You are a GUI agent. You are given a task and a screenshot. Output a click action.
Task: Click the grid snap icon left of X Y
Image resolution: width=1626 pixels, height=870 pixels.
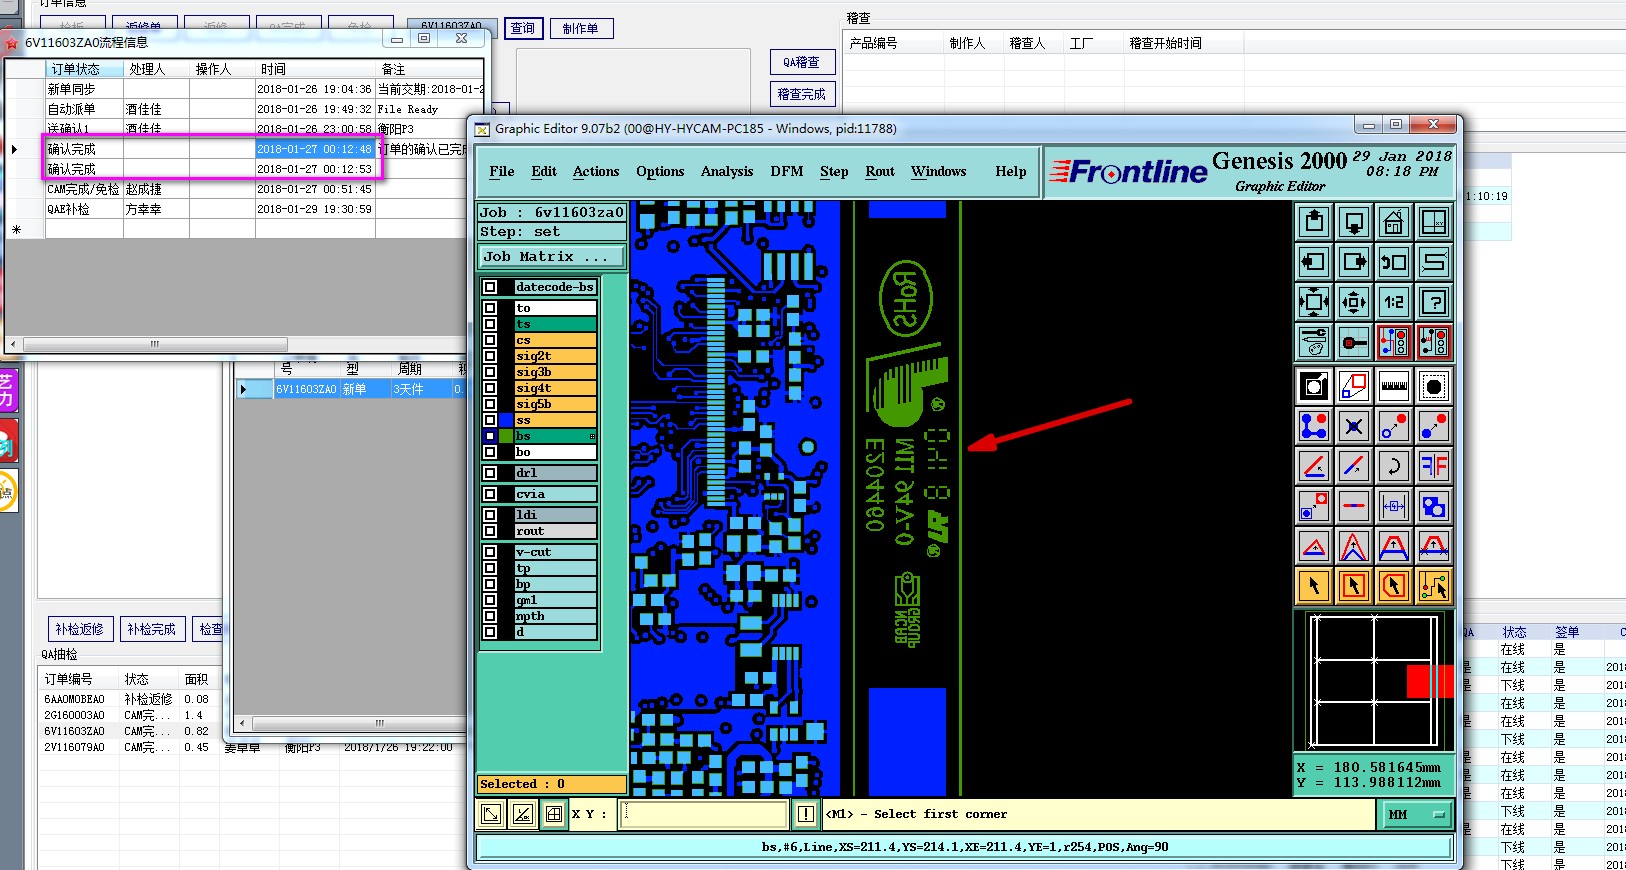(x=554, y=814)
